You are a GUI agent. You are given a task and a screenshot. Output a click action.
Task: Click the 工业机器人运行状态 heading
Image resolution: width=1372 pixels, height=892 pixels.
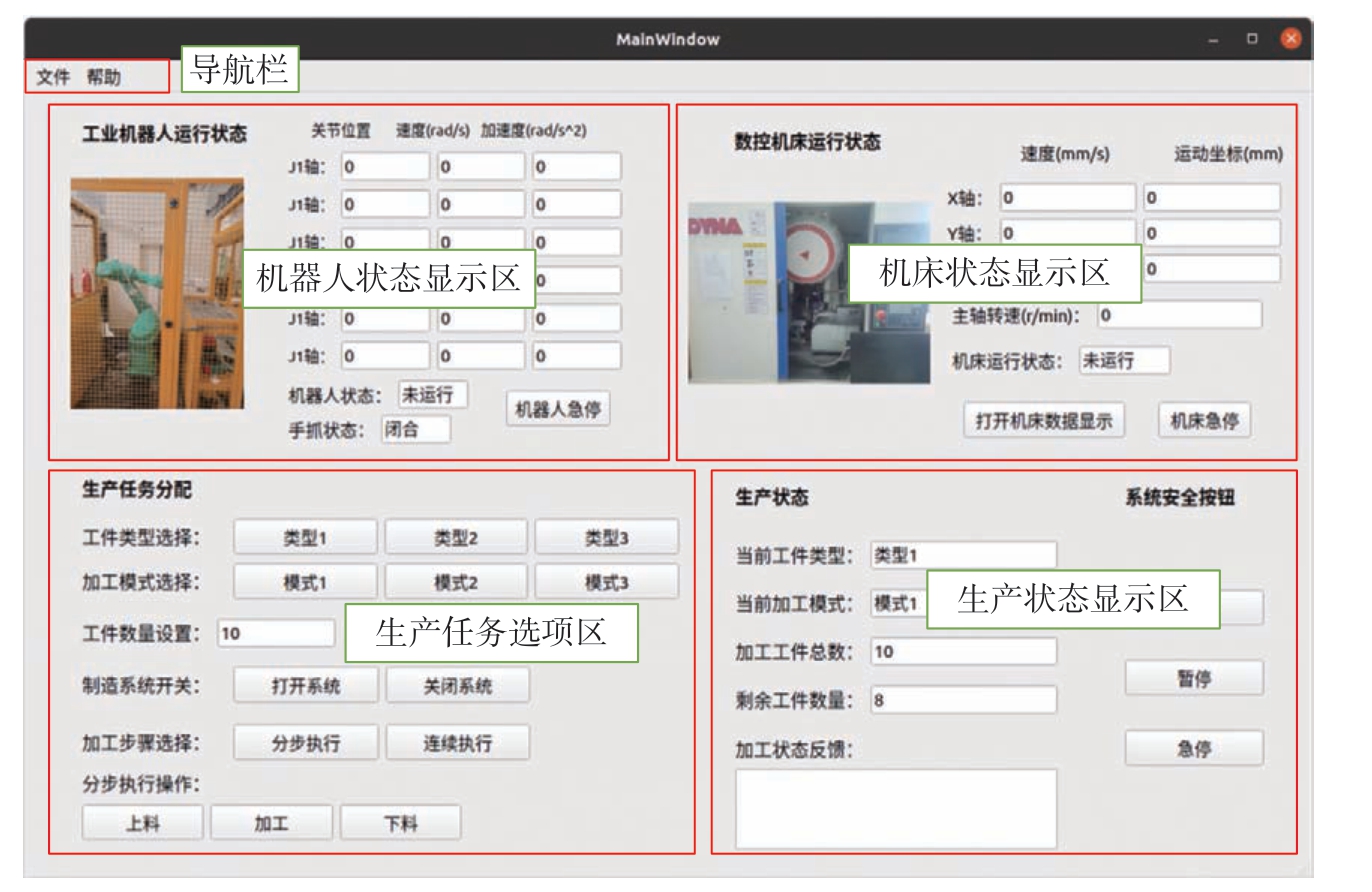[x=164, y=134]
